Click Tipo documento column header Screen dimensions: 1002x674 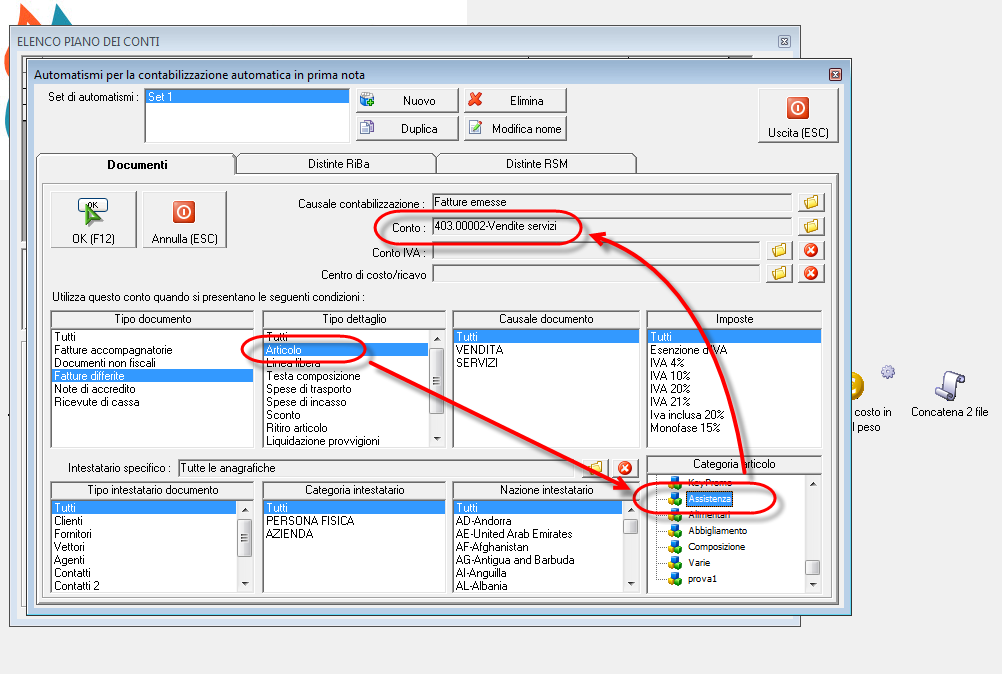point(152,319)
